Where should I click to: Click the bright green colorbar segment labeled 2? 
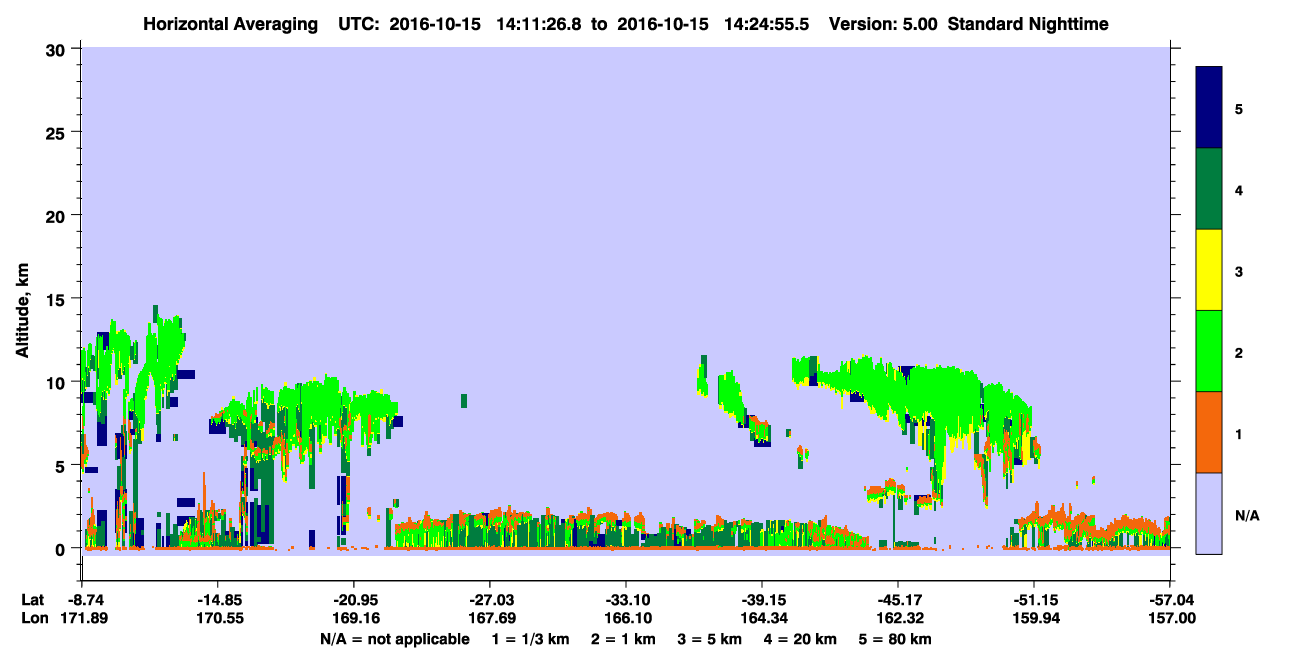[x=1209, y=351]
